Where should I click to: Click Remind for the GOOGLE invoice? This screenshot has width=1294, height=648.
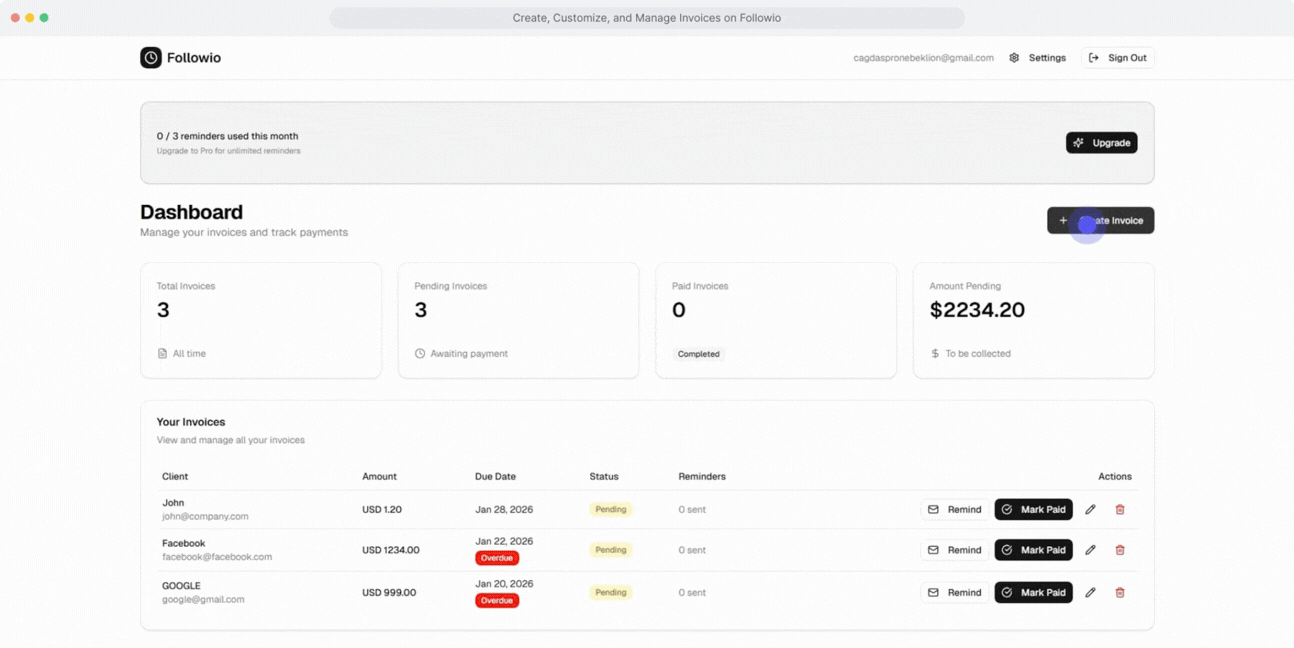coord(954,592)
